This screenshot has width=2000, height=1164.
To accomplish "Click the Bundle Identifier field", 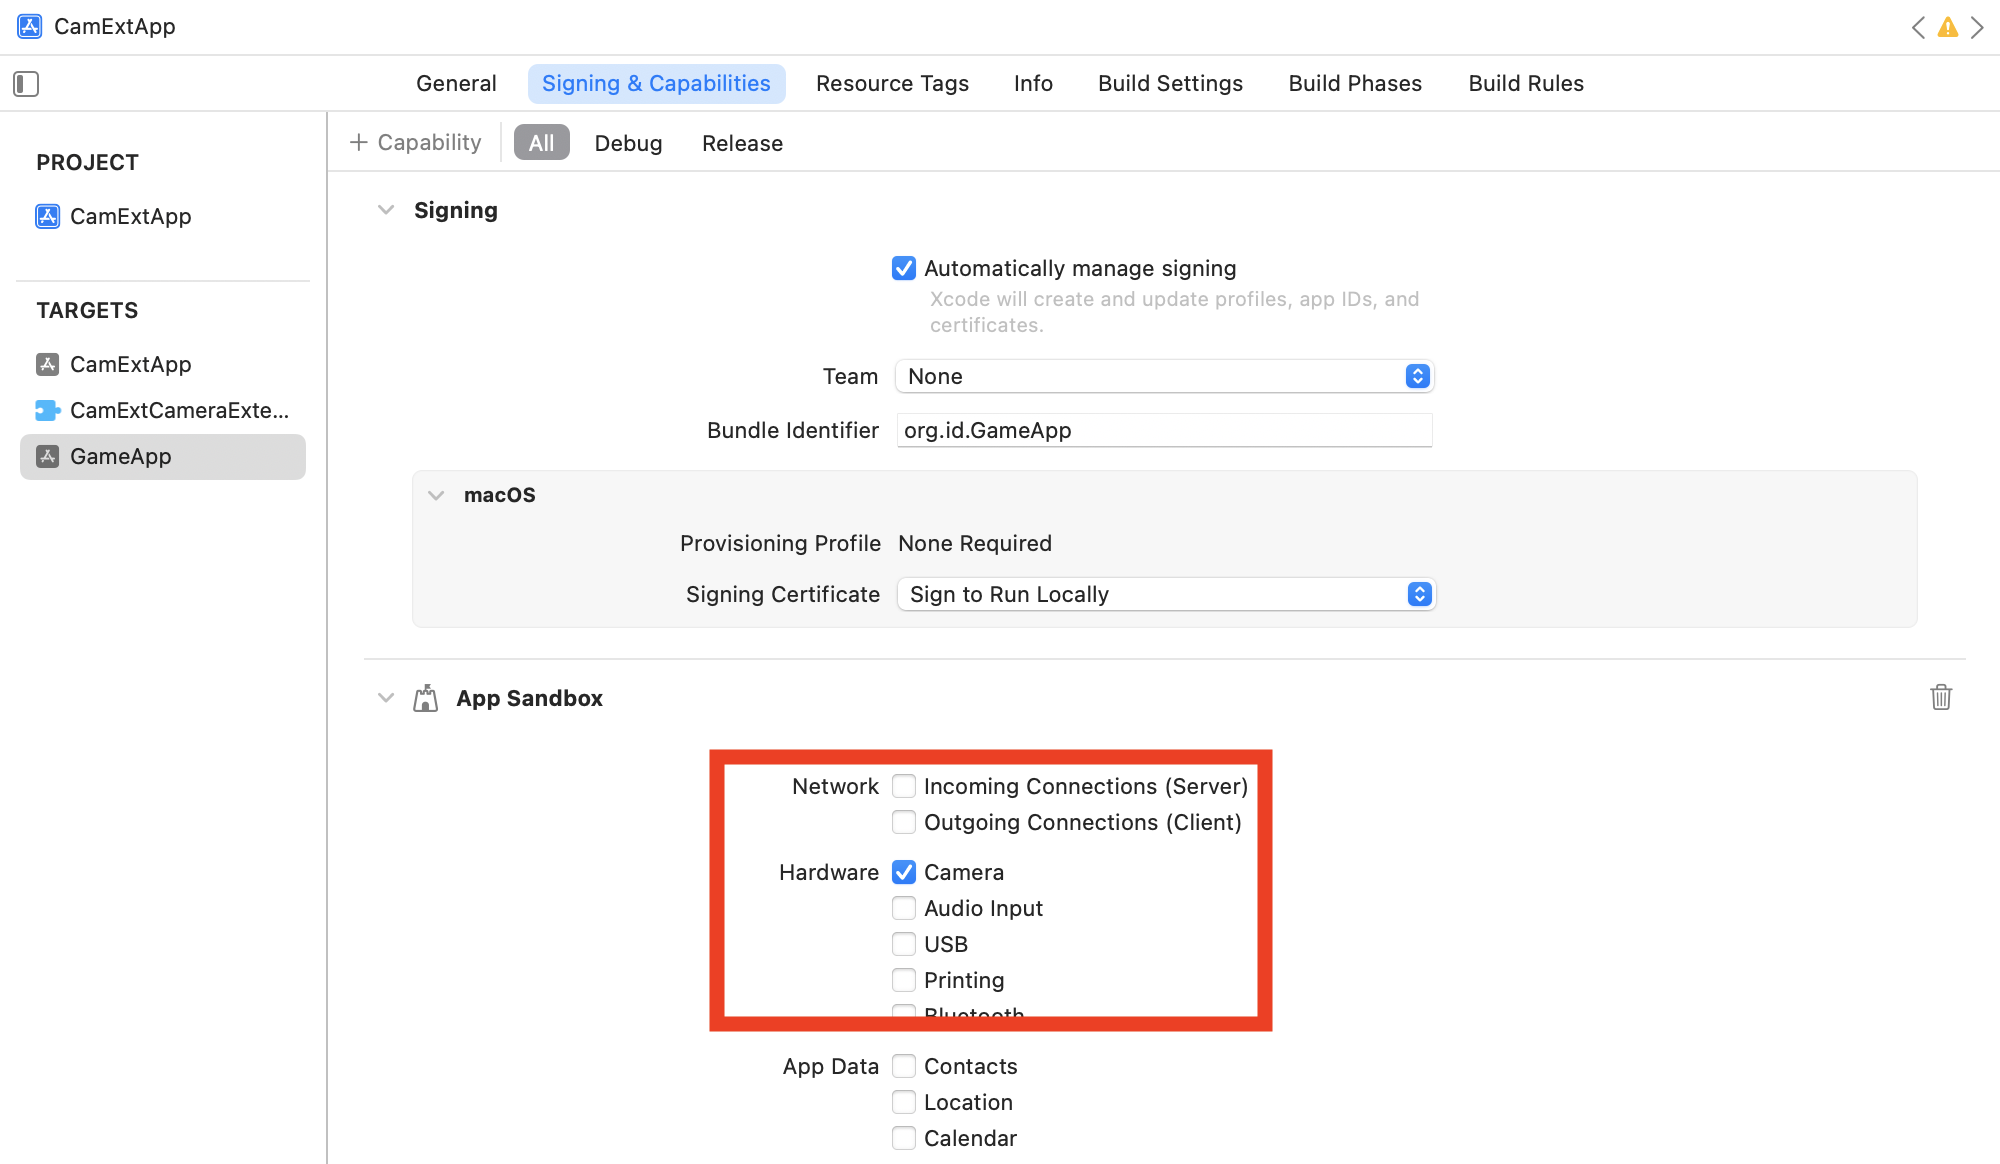I will 1164,430.
